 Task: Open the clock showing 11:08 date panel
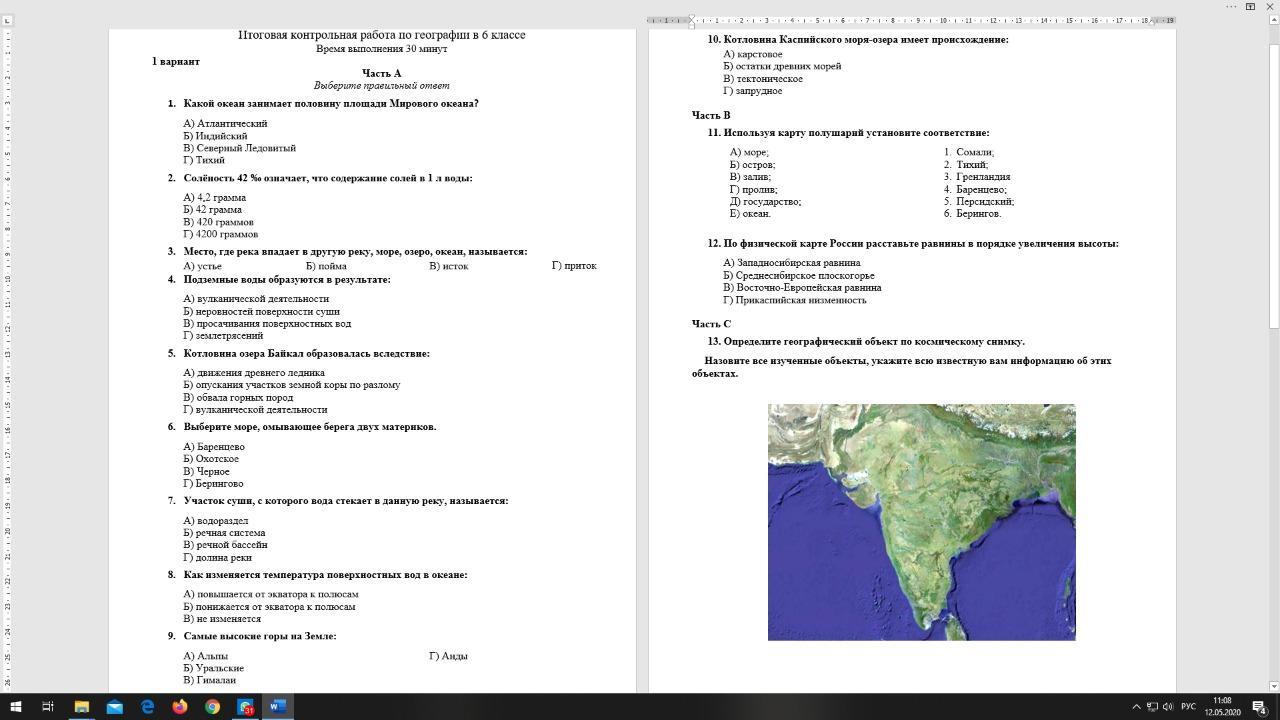[1222, 706]
